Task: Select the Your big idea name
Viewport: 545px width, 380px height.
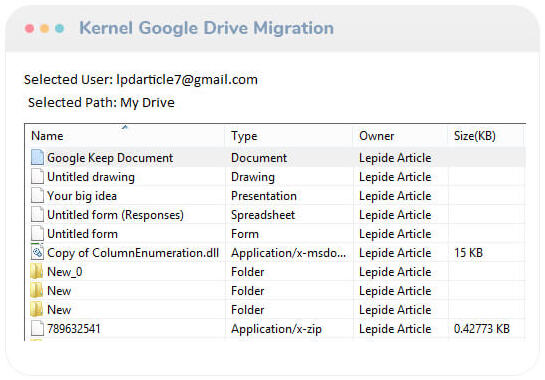Action: [82, 196]
